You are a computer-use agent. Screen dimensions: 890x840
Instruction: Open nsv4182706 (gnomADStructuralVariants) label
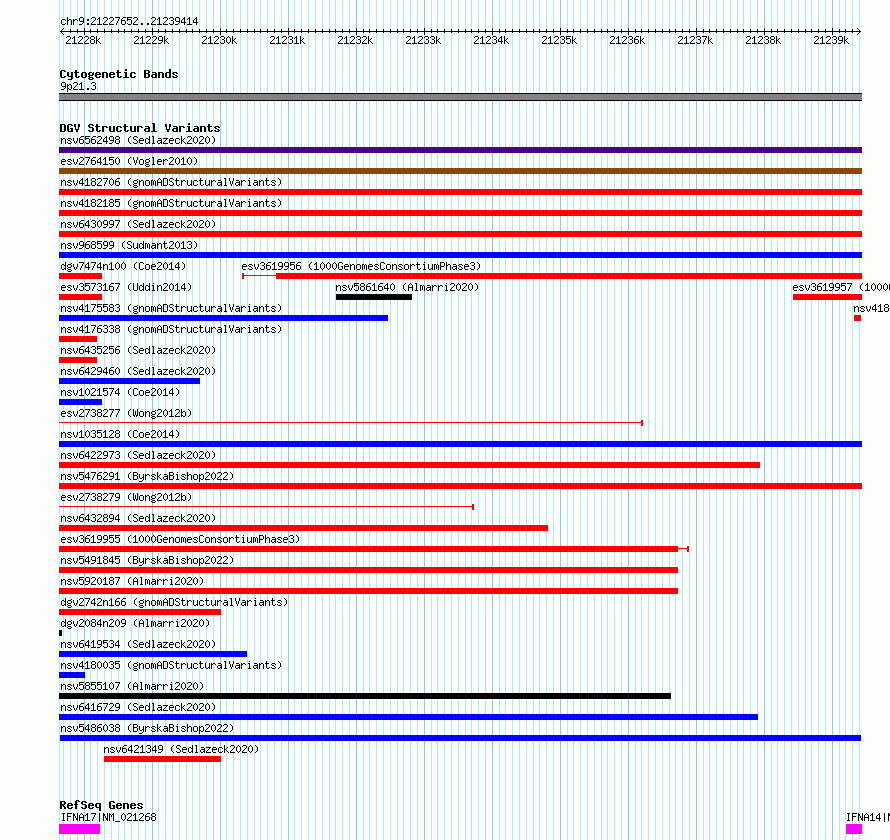[171, 182]
